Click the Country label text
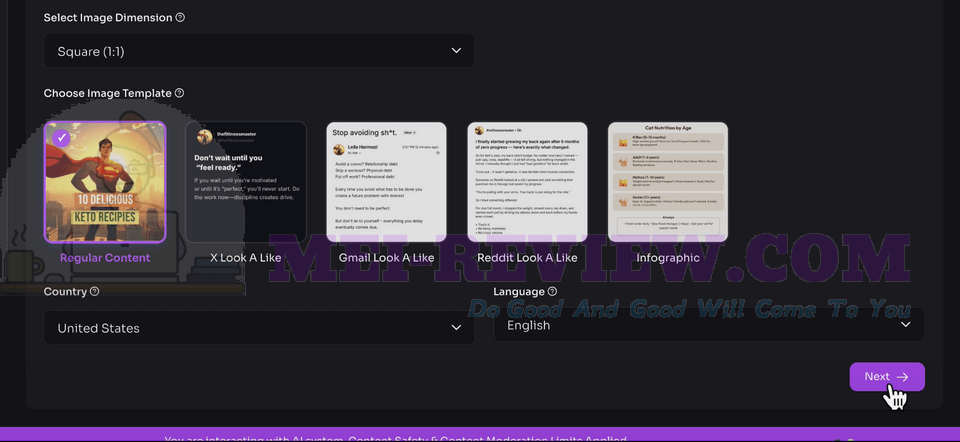 66,291
